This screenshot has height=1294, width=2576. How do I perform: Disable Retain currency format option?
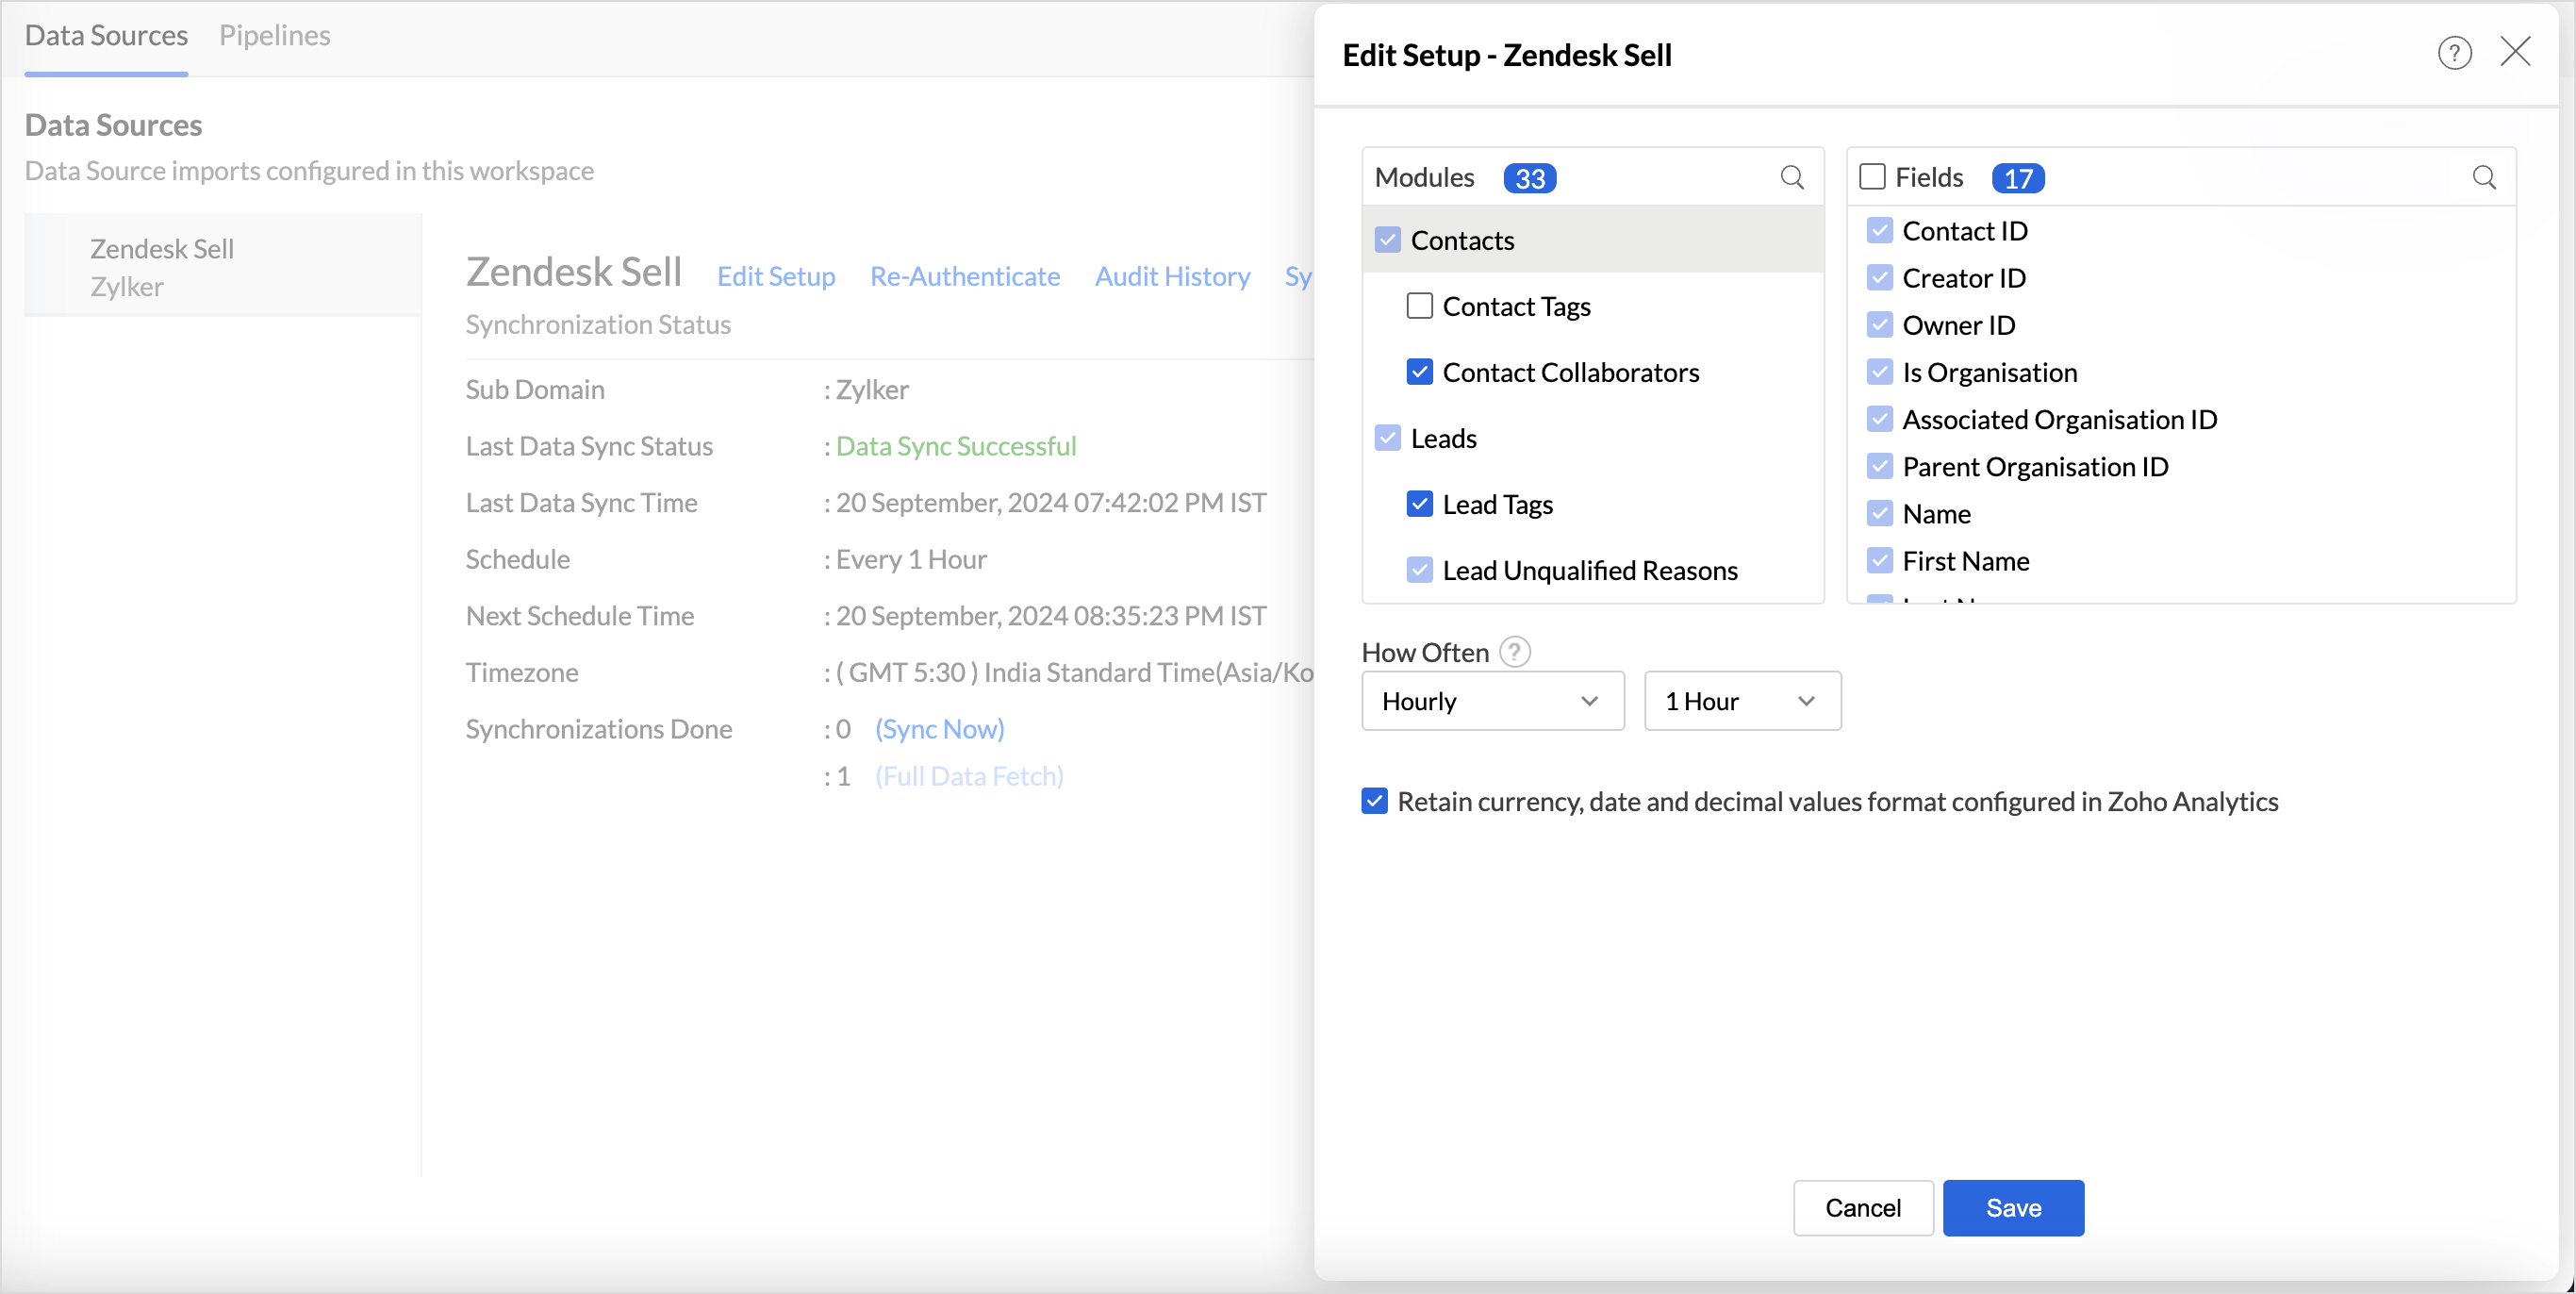[x=1375, y=801]
